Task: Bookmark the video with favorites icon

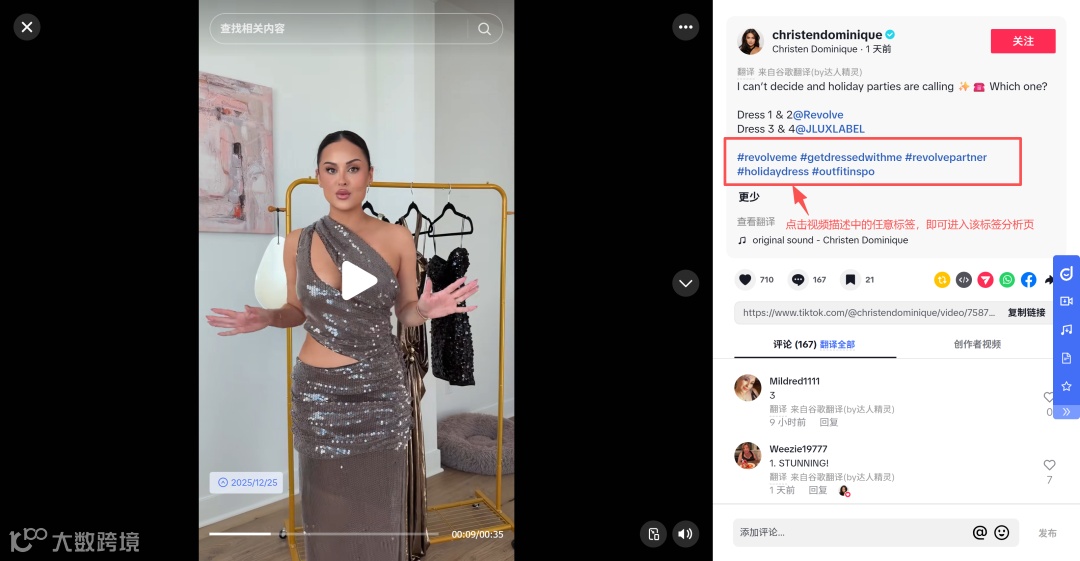Action: 851,280
